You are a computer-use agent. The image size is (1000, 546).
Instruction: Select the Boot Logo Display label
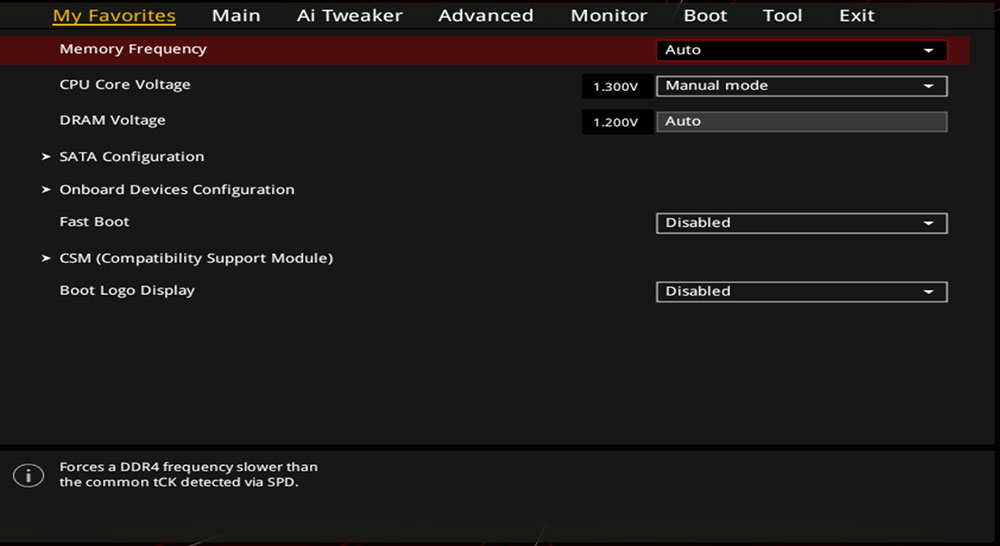coord(127,290)
